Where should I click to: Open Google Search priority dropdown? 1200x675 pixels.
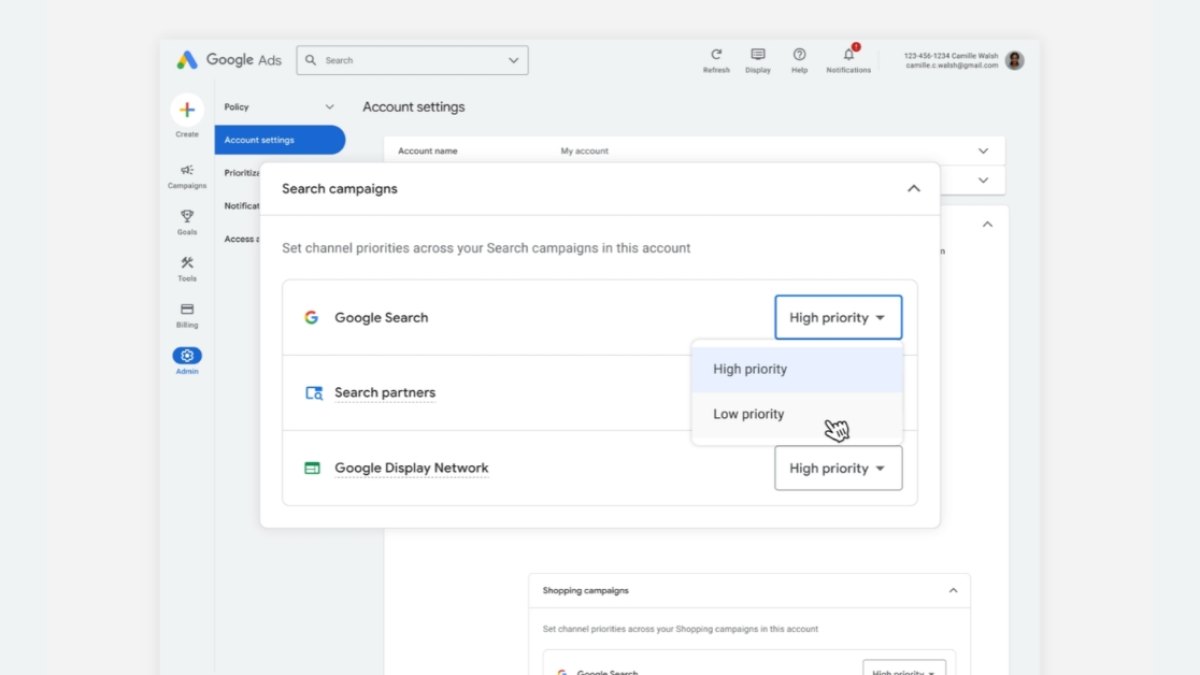(838, 317)
